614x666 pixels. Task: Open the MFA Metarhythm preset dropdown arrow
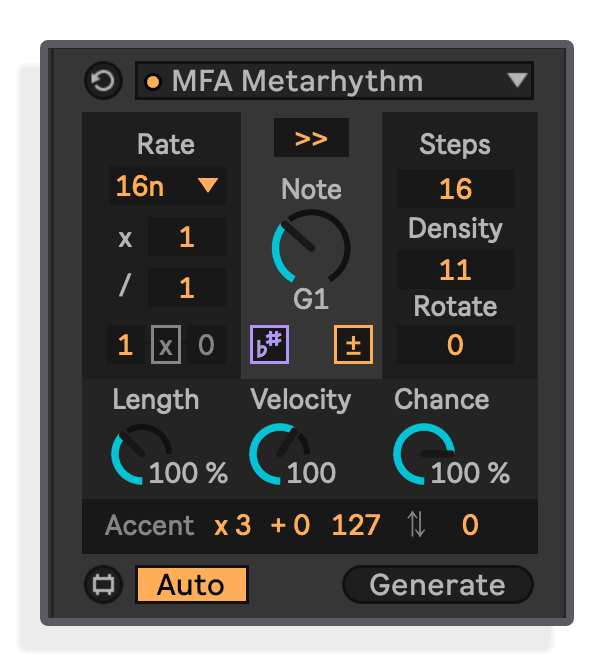click(517, 80)
